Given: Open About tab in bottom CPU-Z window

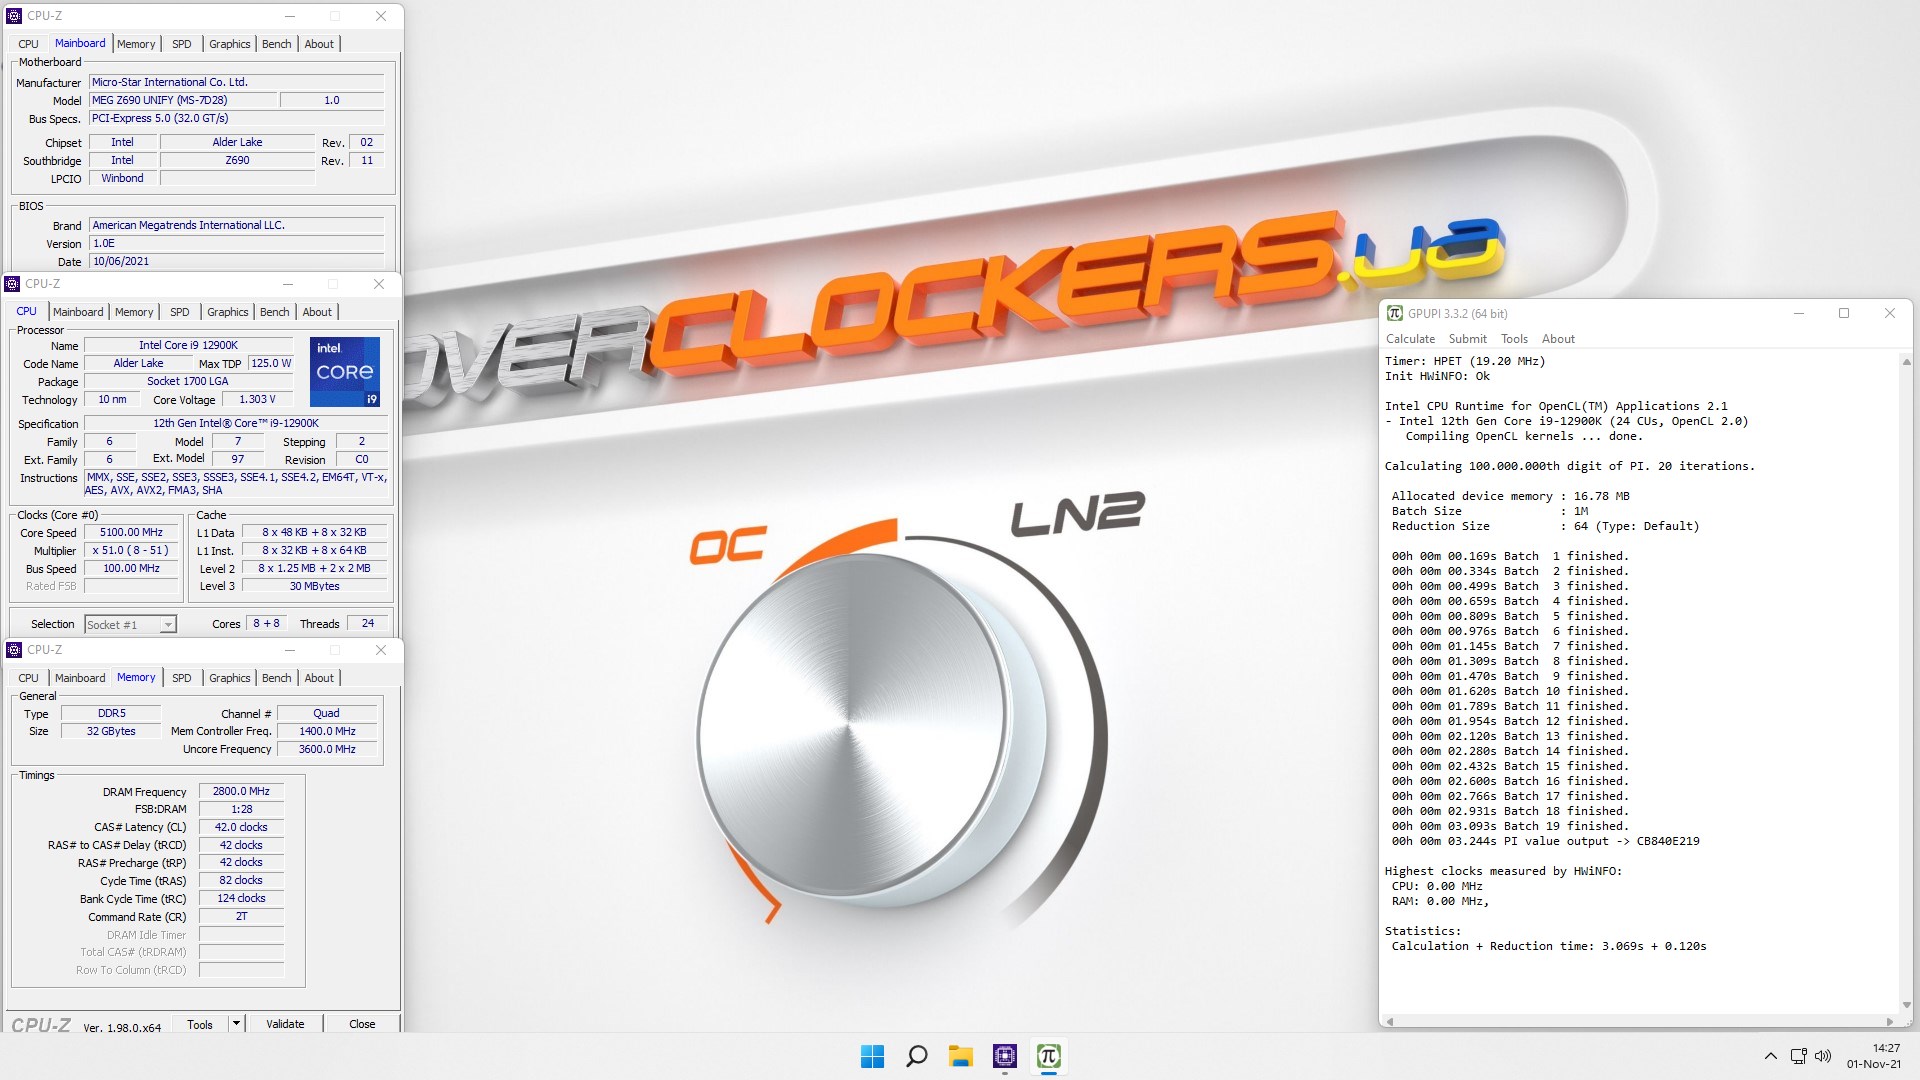Looking at the screenshot, I should tap(319, 678).
